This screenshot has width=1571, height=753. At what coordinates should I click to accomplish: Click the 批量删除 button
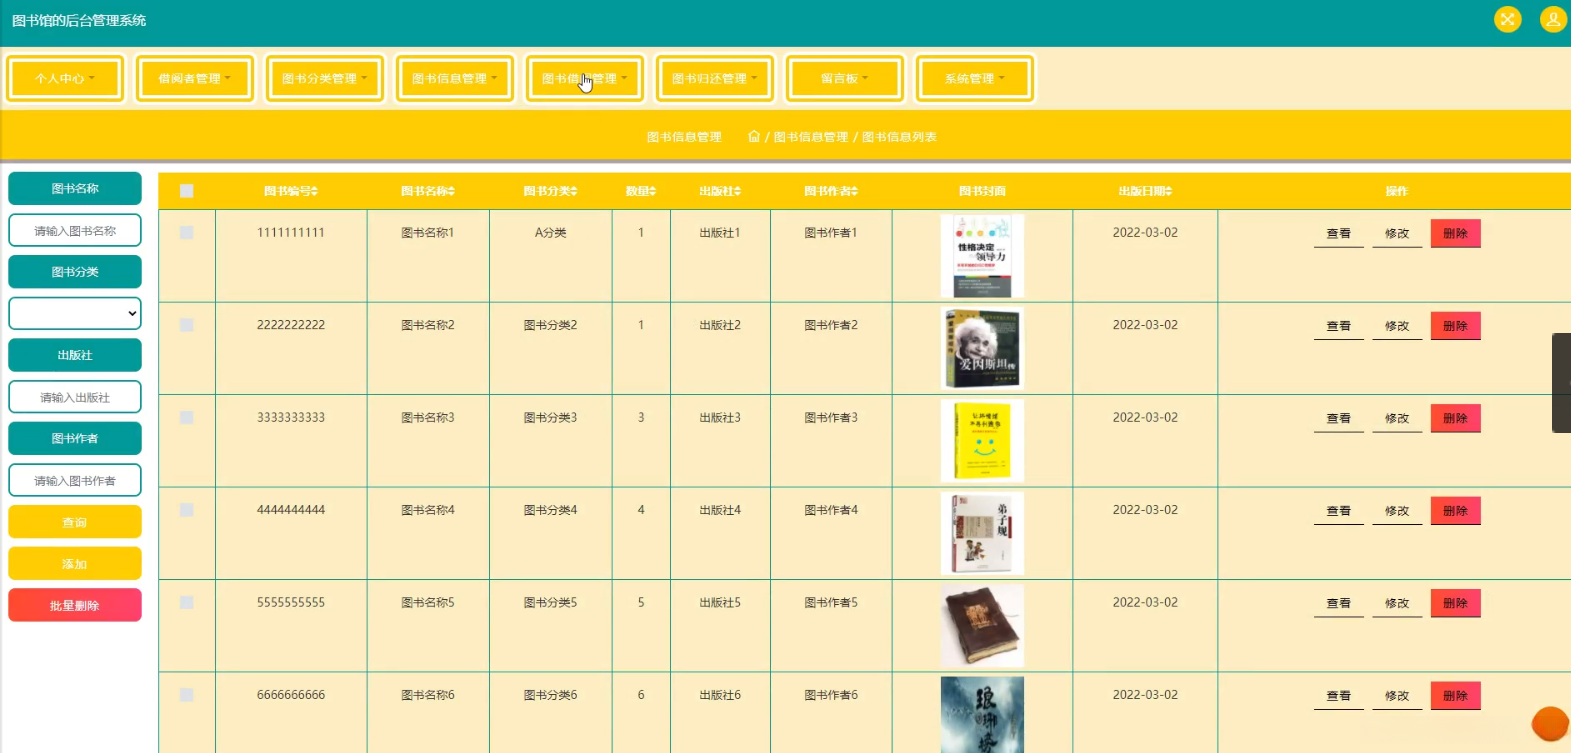pyautogui.click(x=75, y=605)
